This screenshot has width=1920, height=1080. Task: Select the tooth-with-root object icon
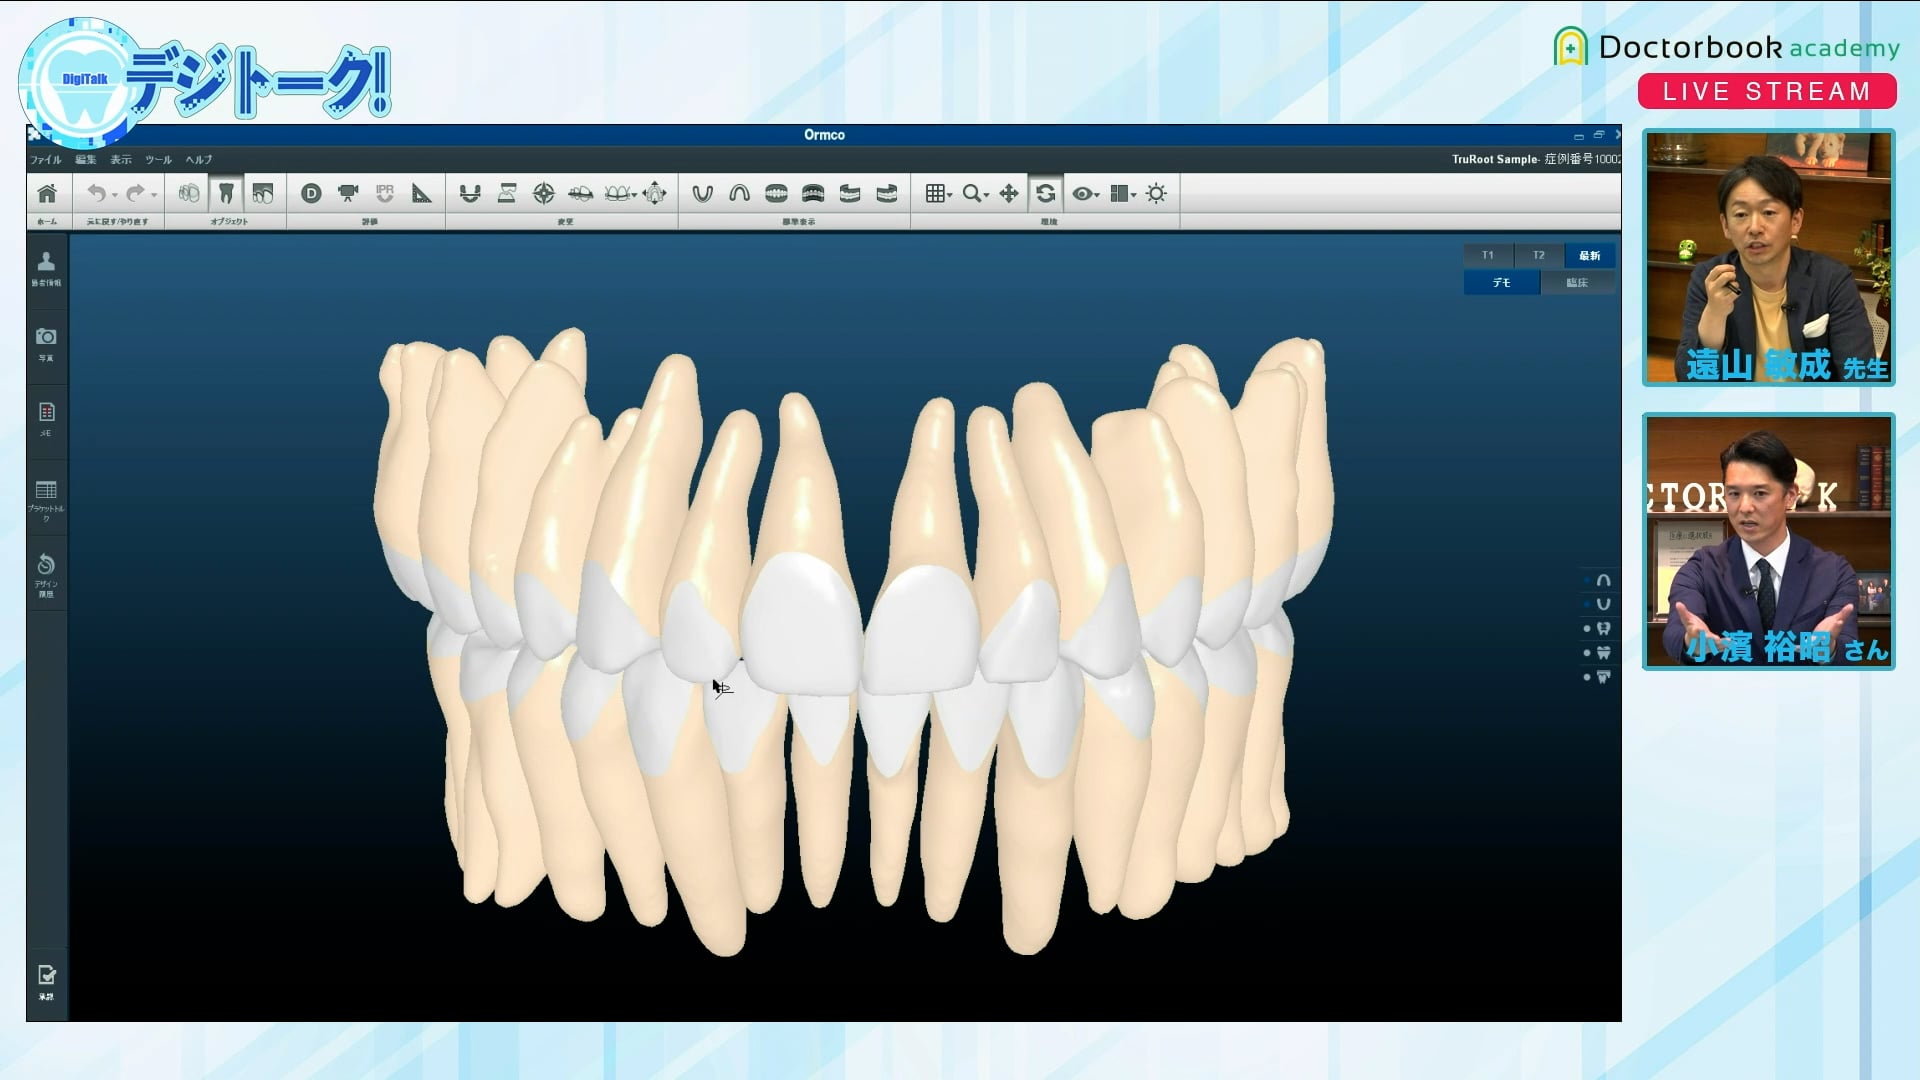[226, 193]
